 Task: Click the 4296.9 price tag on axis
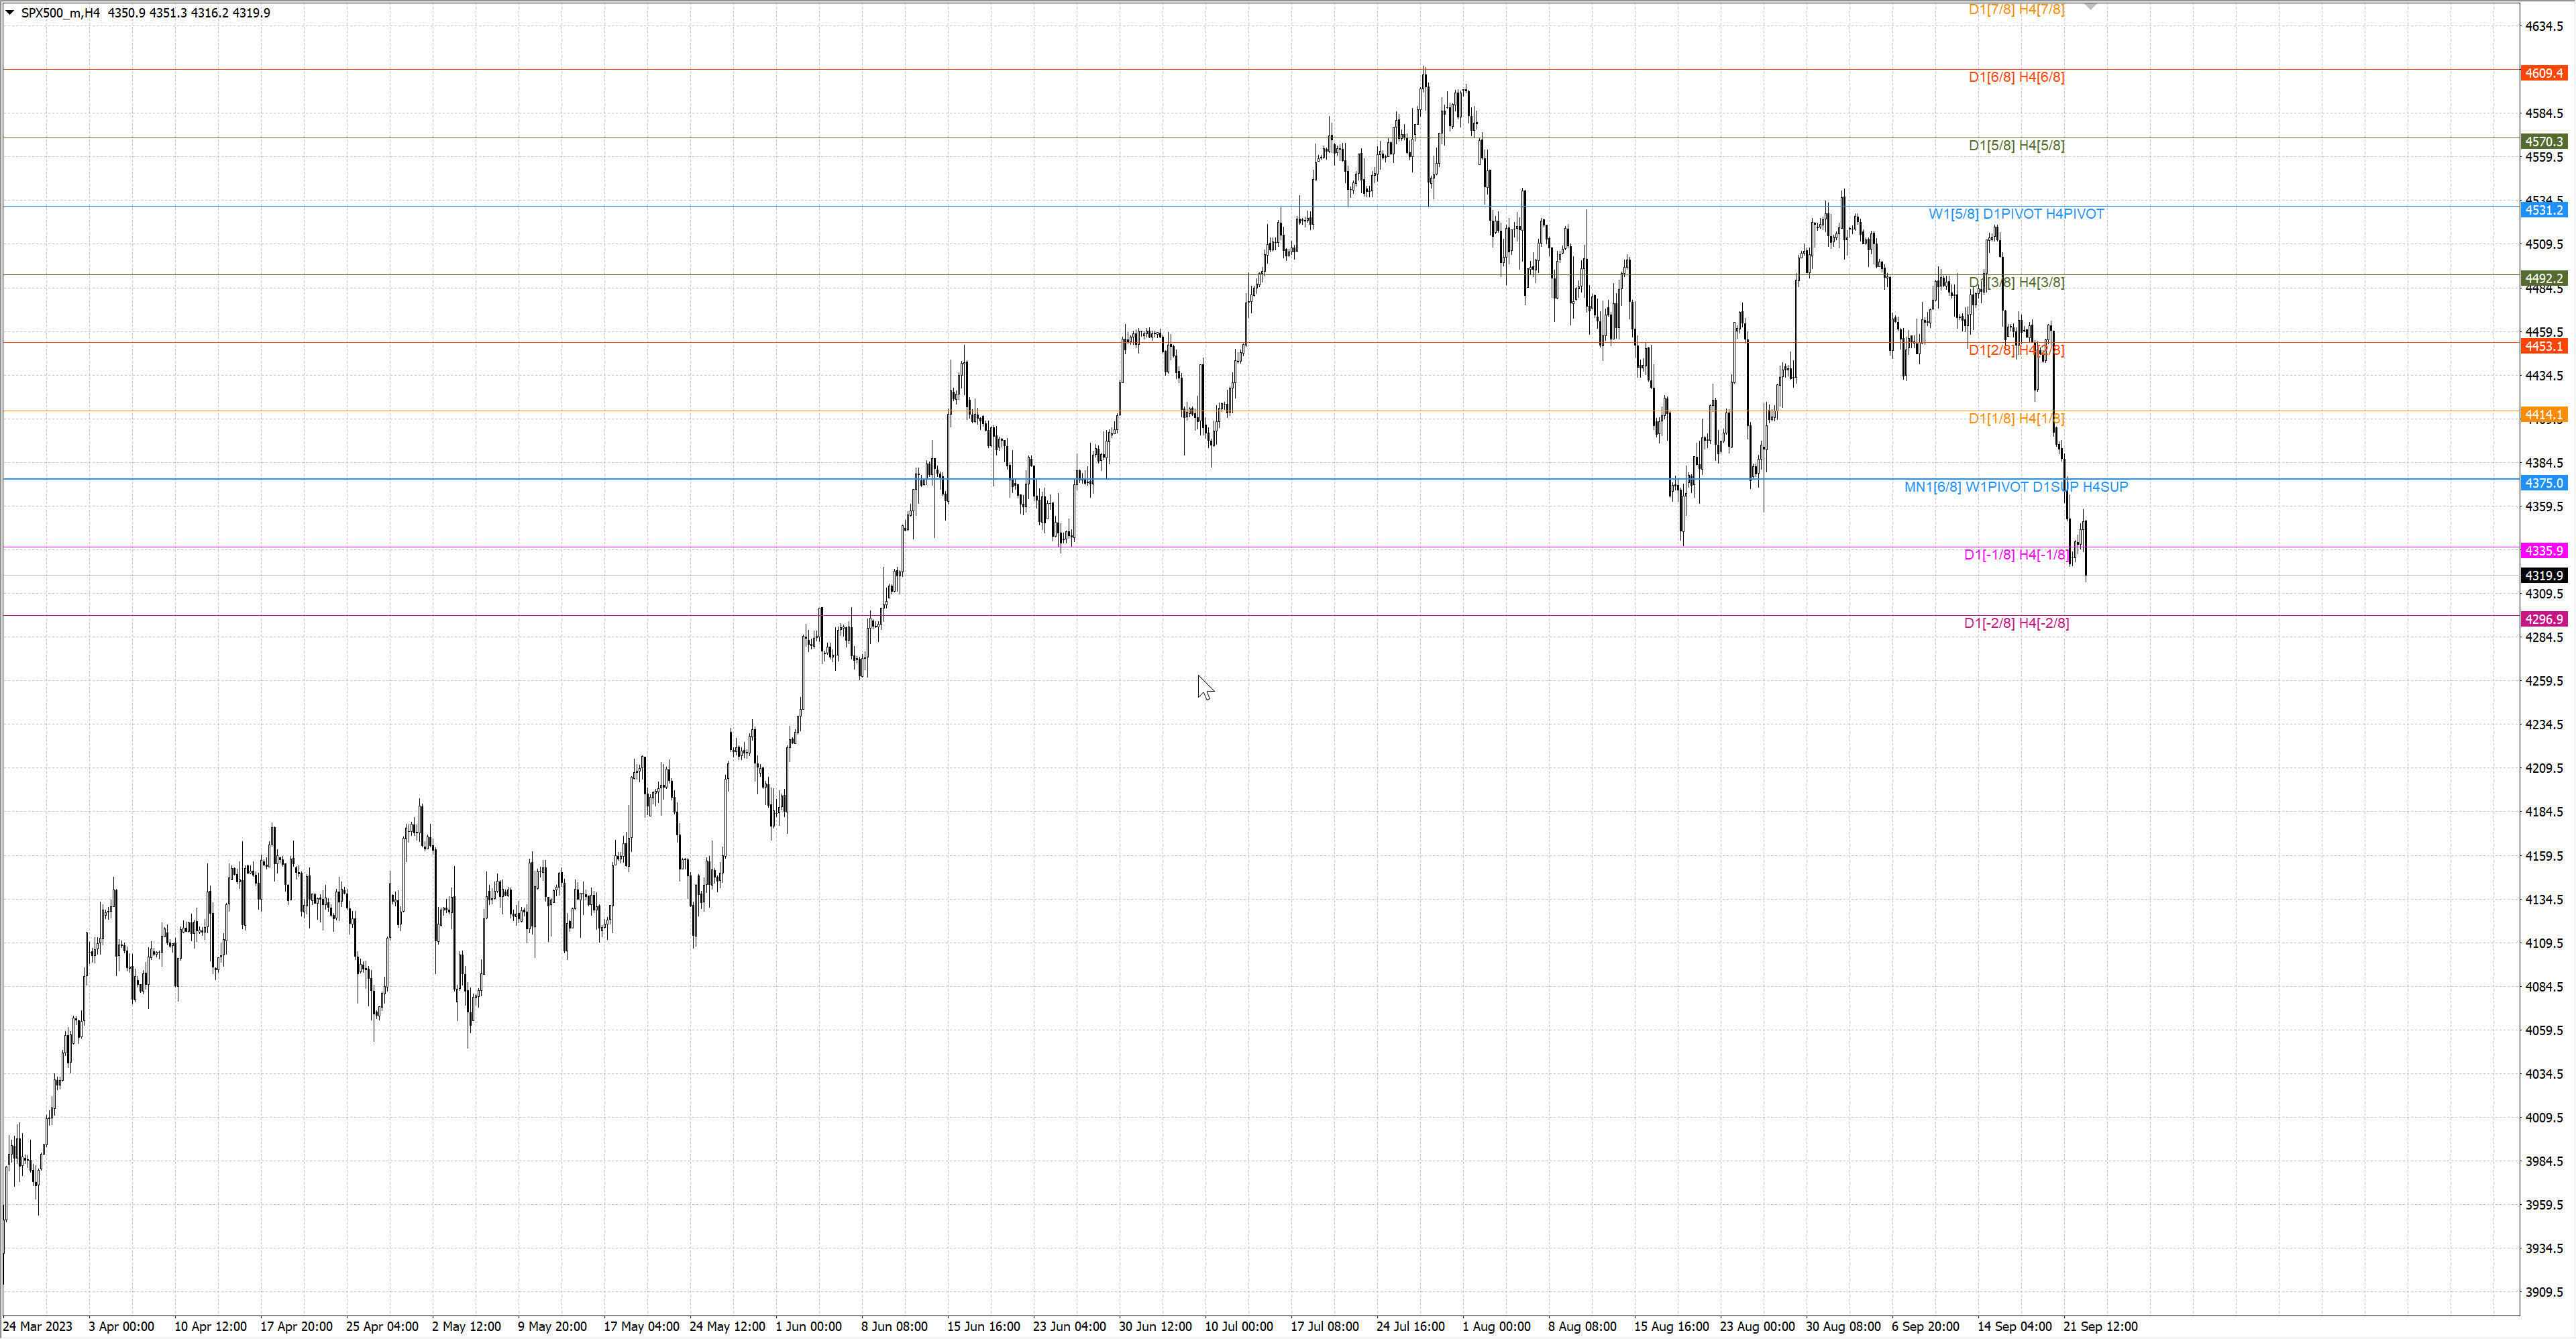[2543, 620]
